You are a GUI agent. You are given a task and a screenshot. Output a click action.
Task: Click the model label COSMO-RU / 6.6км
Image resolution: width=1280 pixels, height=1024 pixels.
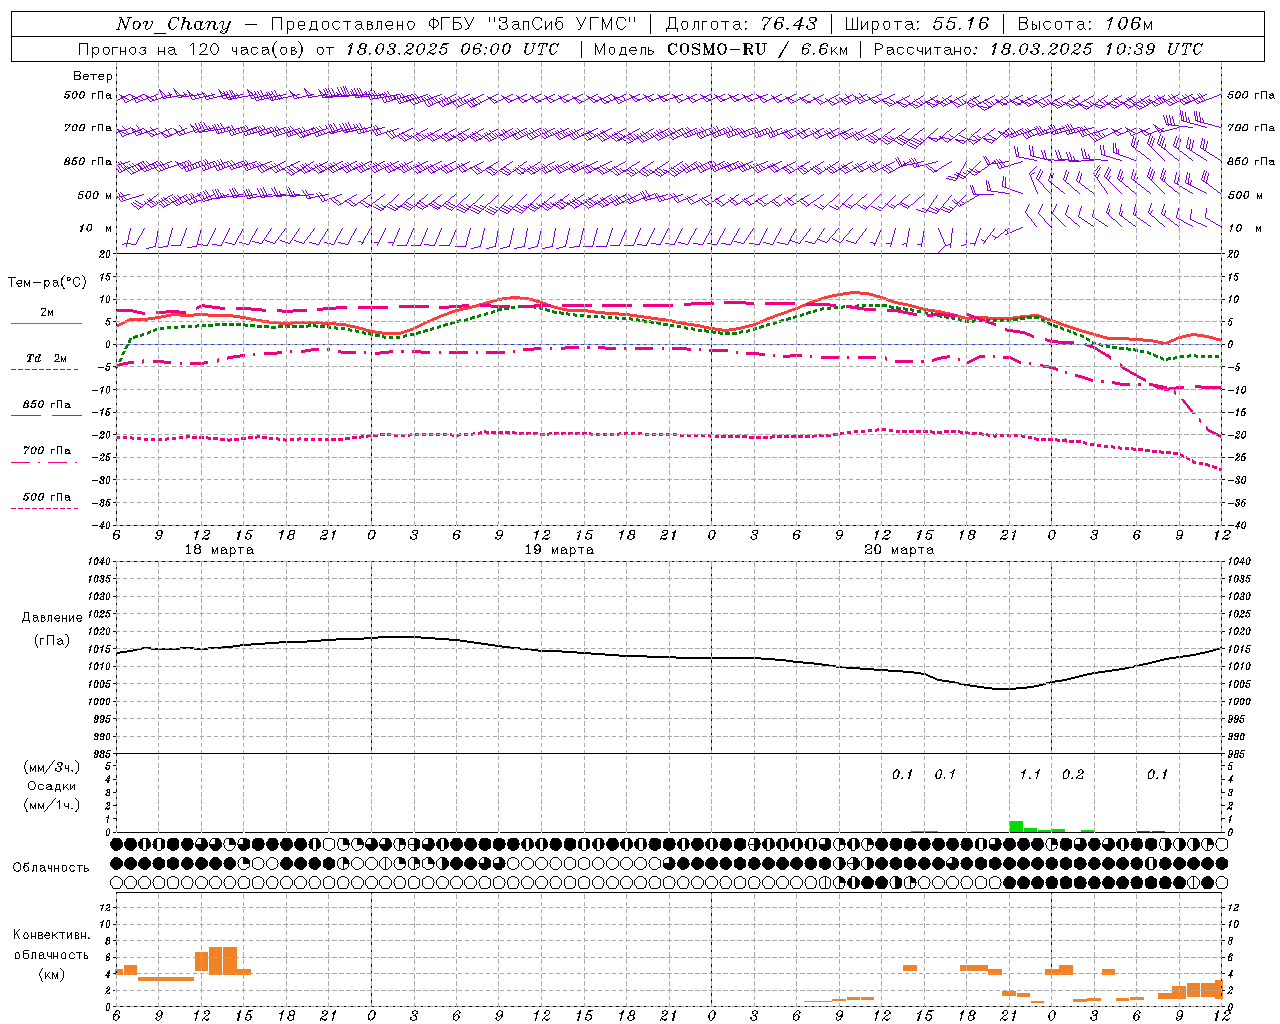point(758,49)
